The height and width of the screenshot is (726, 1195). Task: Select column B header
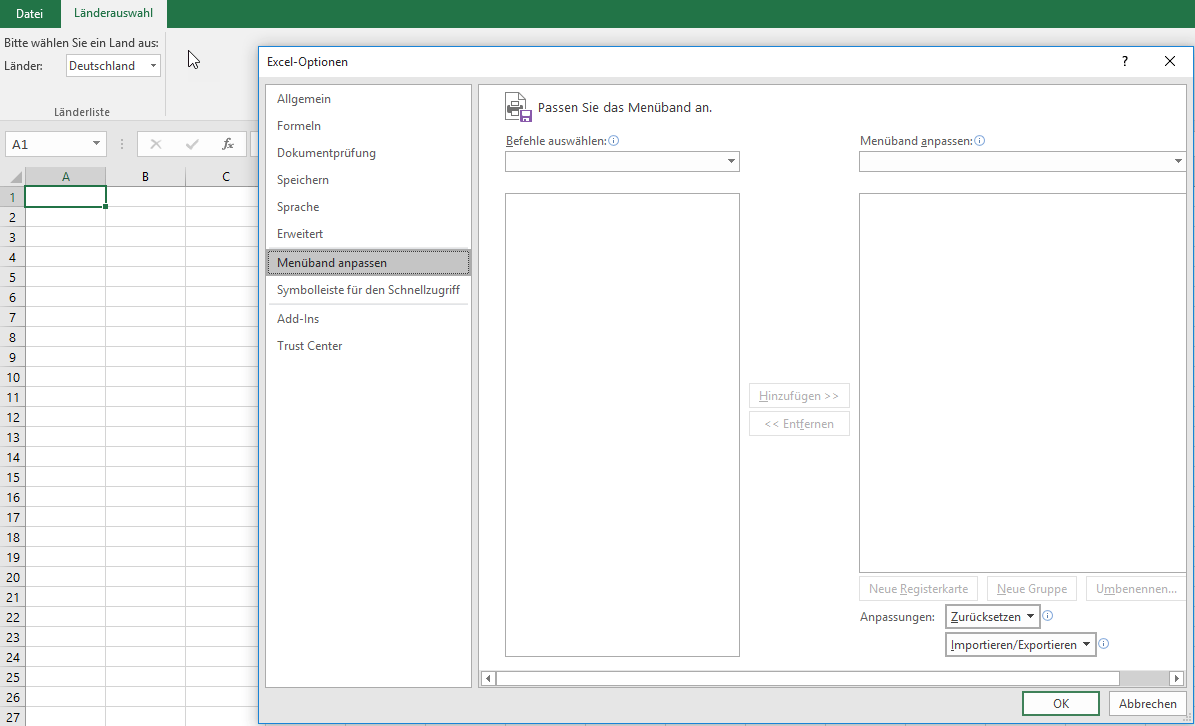145,176
